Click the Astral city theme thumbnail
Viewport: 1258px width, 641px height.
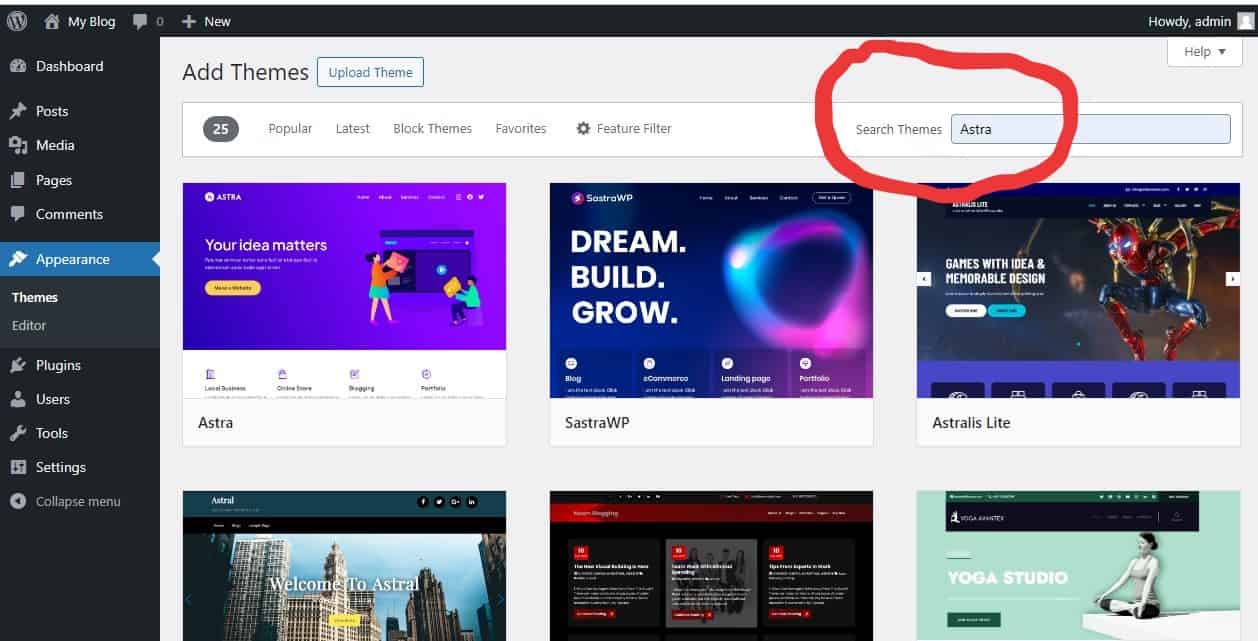point(344,566)
